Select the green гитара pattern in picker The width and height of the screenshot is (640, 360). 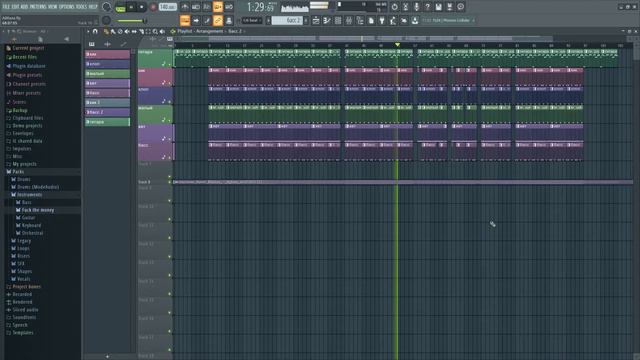(x=107, y=122)
